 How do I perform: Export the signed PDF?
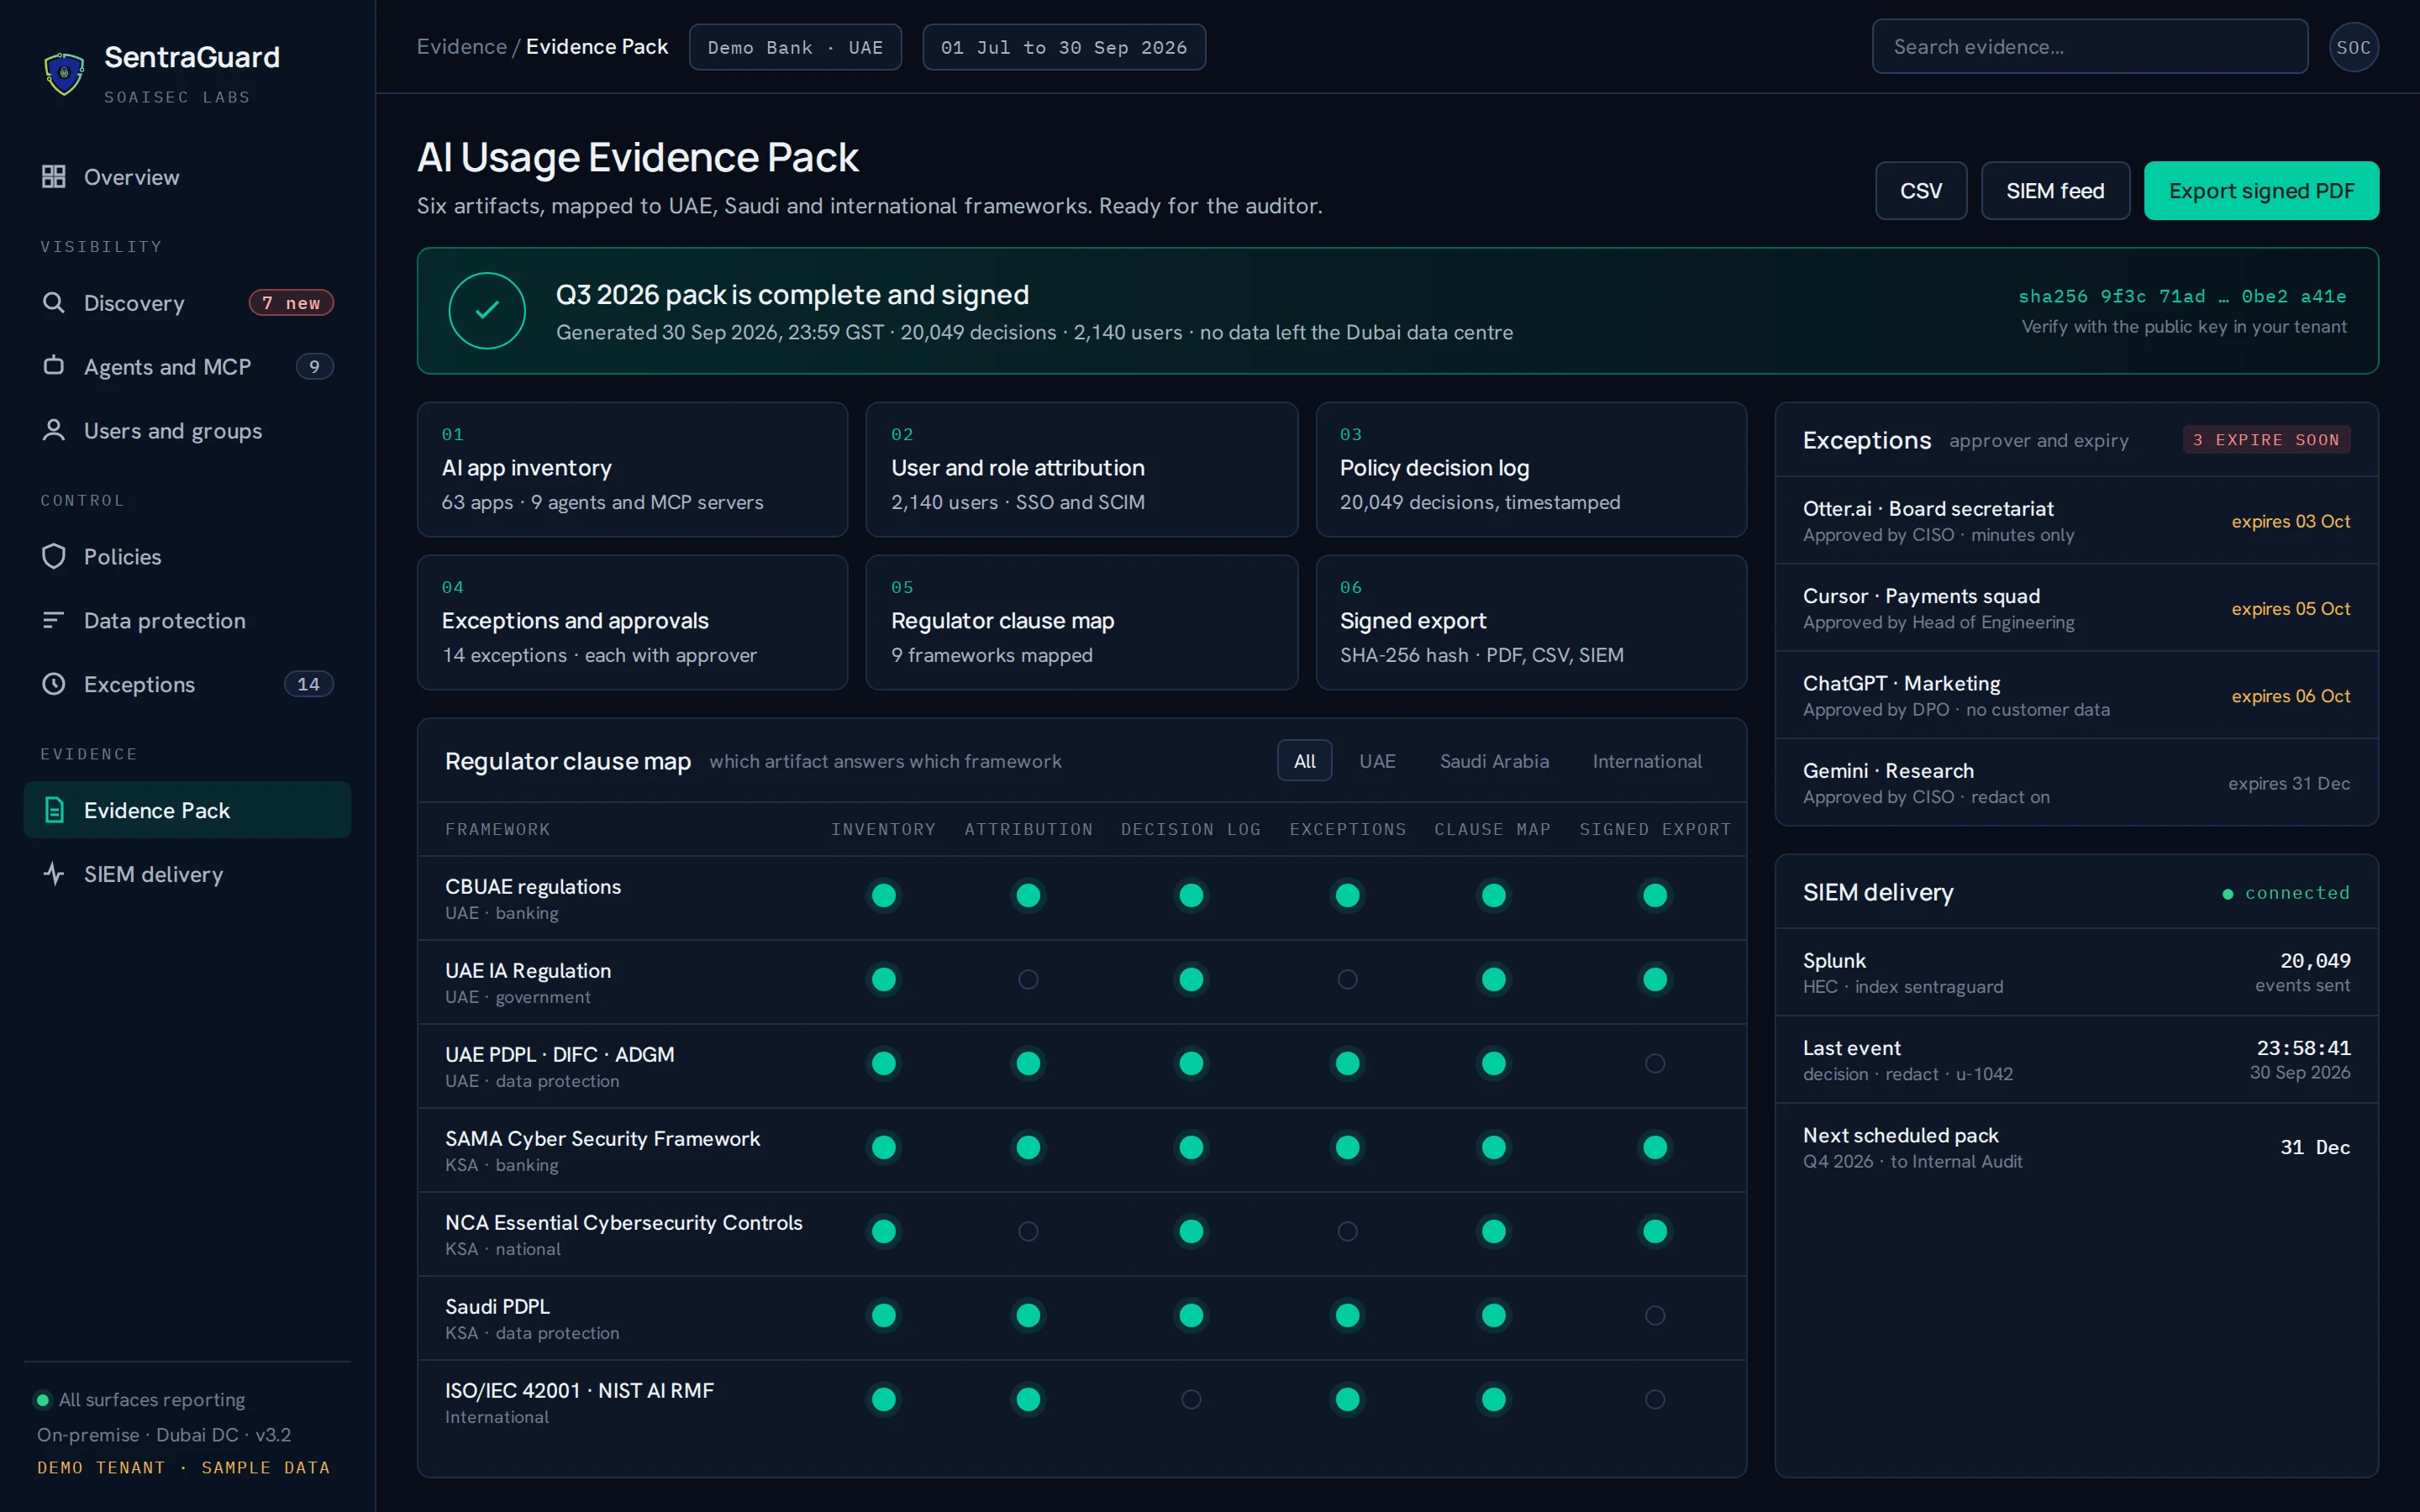point(2261,190)
